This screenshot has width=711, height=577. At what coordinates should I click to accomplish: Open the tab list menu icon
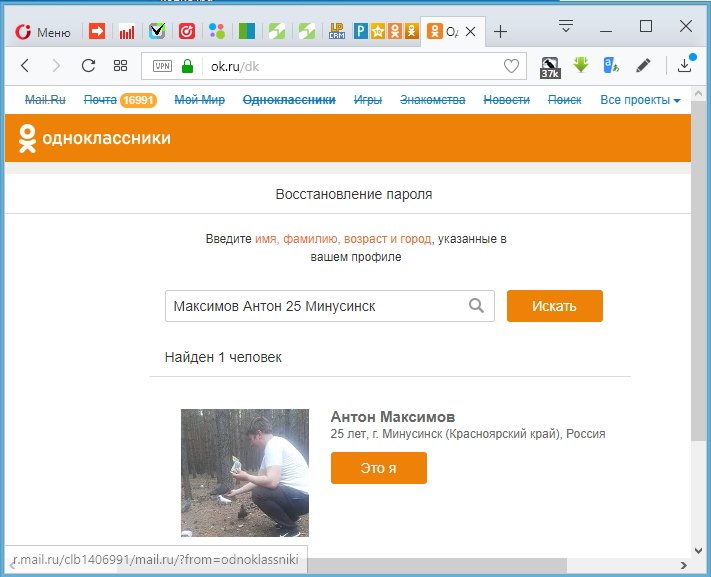click(x=567, y=26)
